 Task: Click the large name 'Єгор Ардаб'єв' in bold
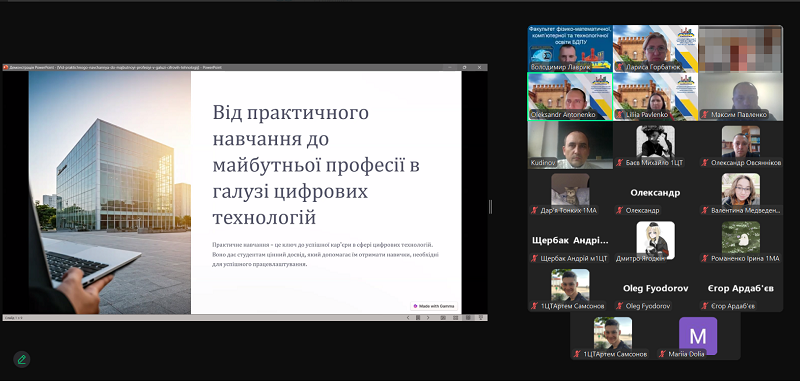740,288
